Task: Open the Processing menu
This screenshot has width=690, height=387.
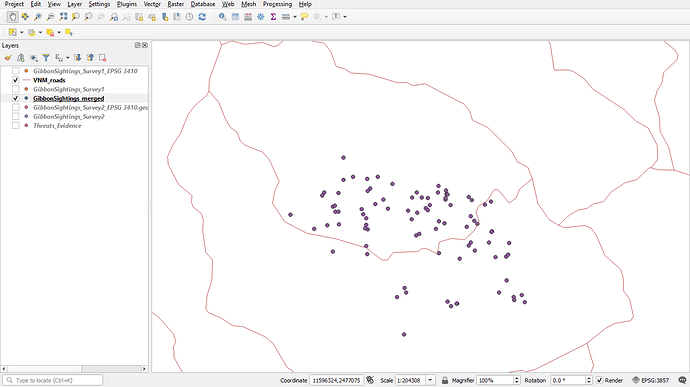Action: pyautogui.click(x=277, y=4)
